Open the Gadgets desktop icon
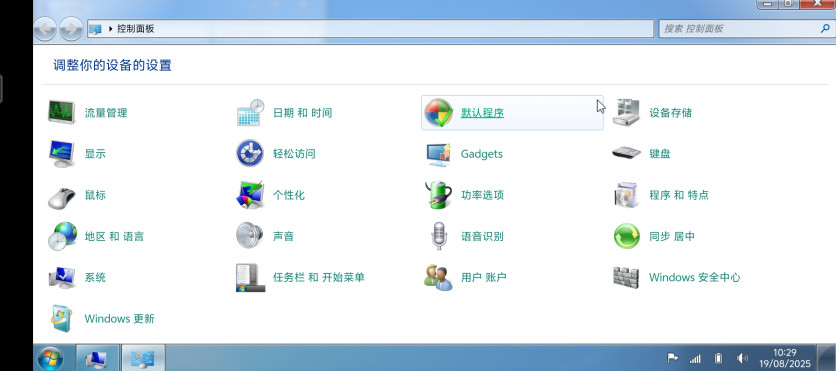 coord(438,154)
